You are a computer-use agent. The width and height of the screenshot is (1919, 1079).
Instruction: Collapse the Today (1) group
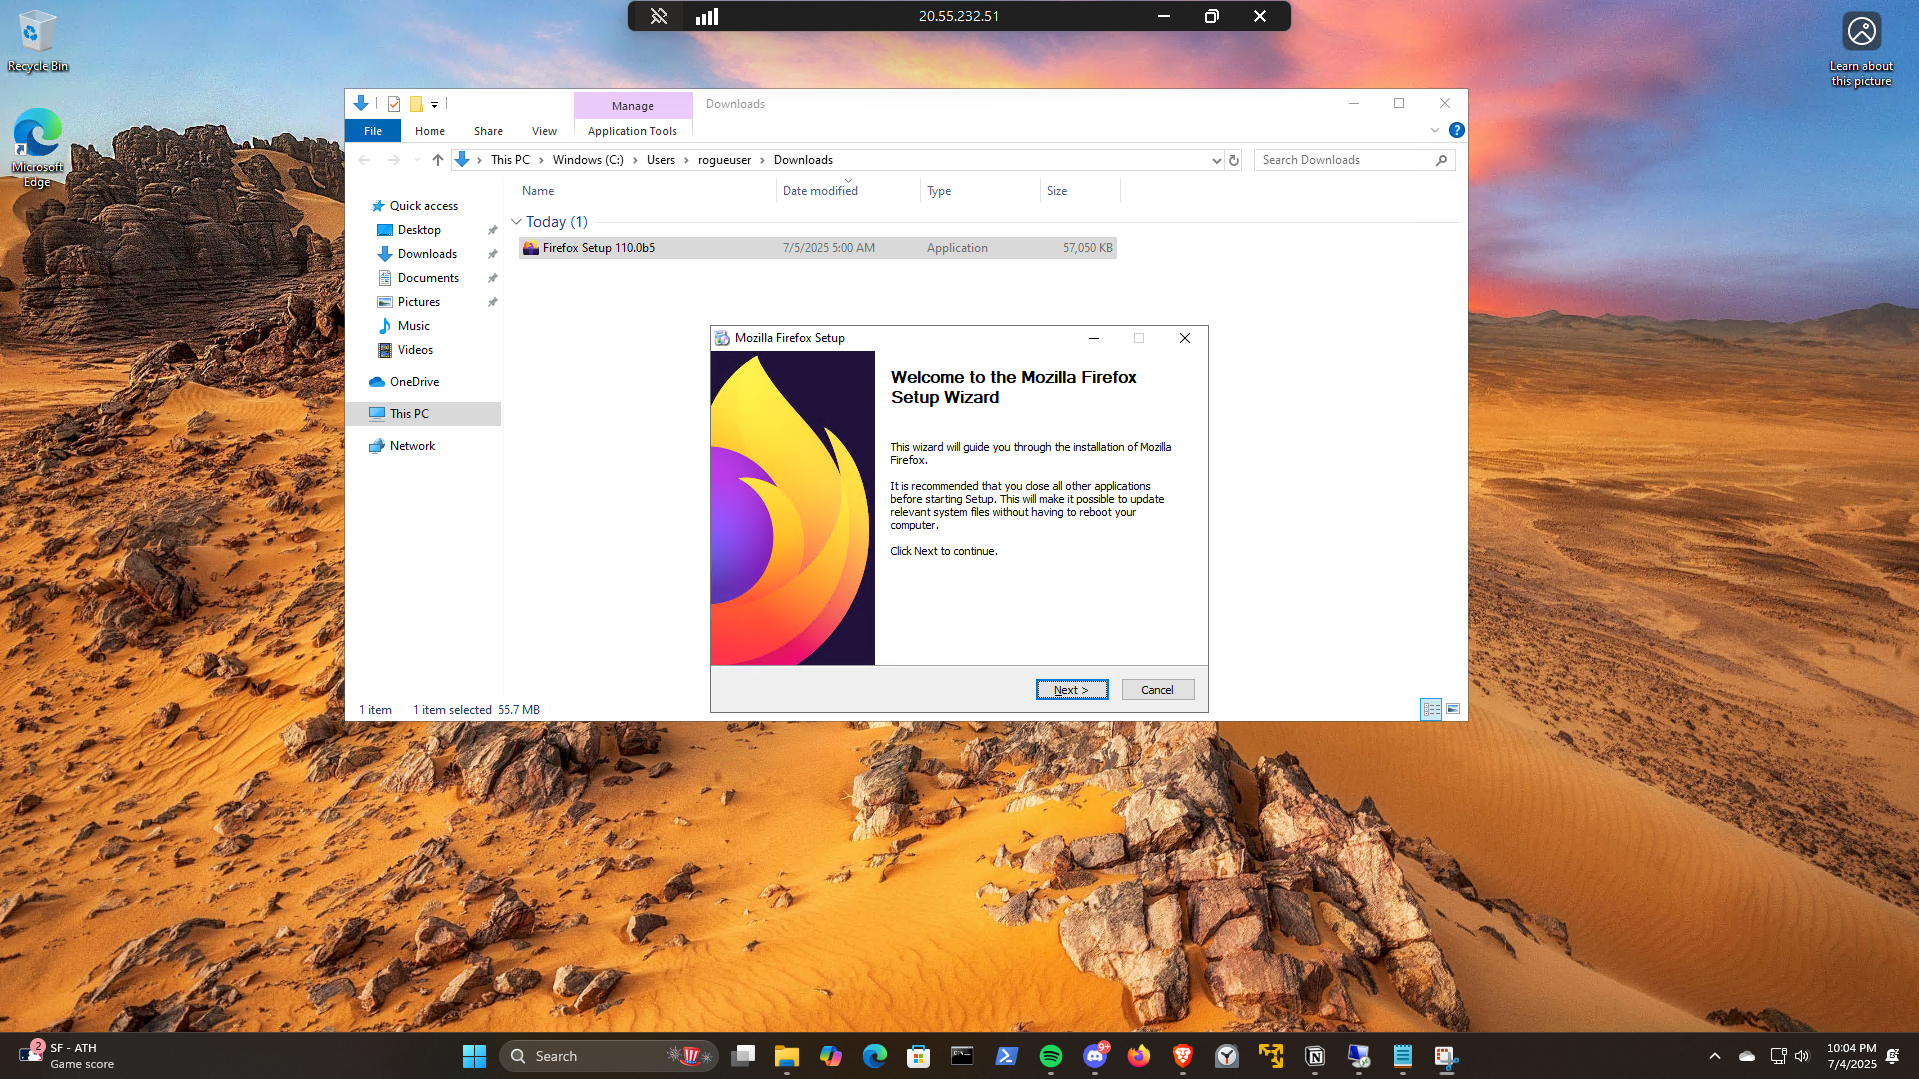[x=516, y=222]
